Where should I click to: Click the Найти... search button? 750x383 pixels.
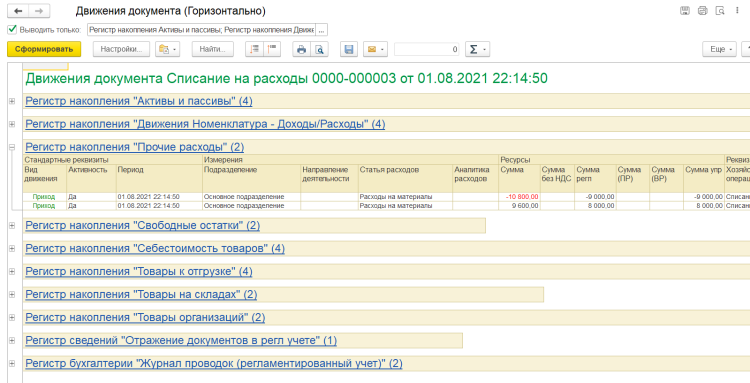(213, 49)
